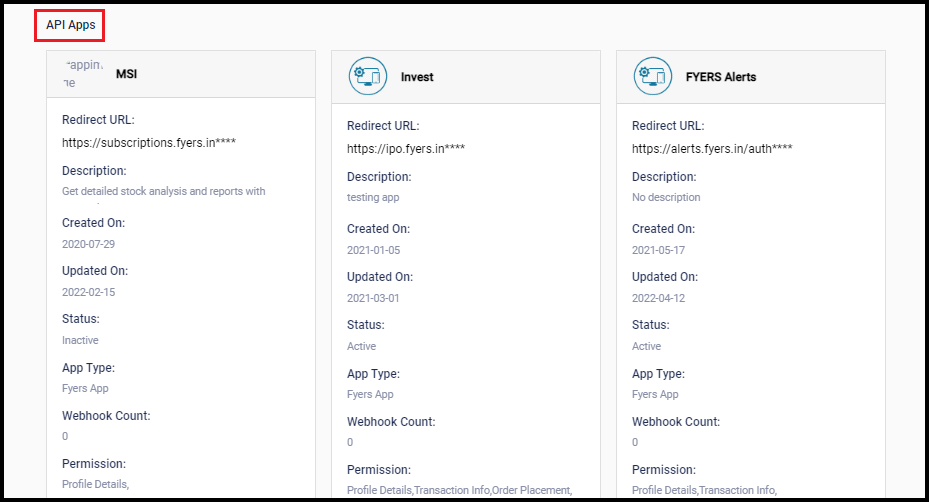Click Invest's Active status value
This screenshot has width=929, height=502.
[x=361, y=346]
